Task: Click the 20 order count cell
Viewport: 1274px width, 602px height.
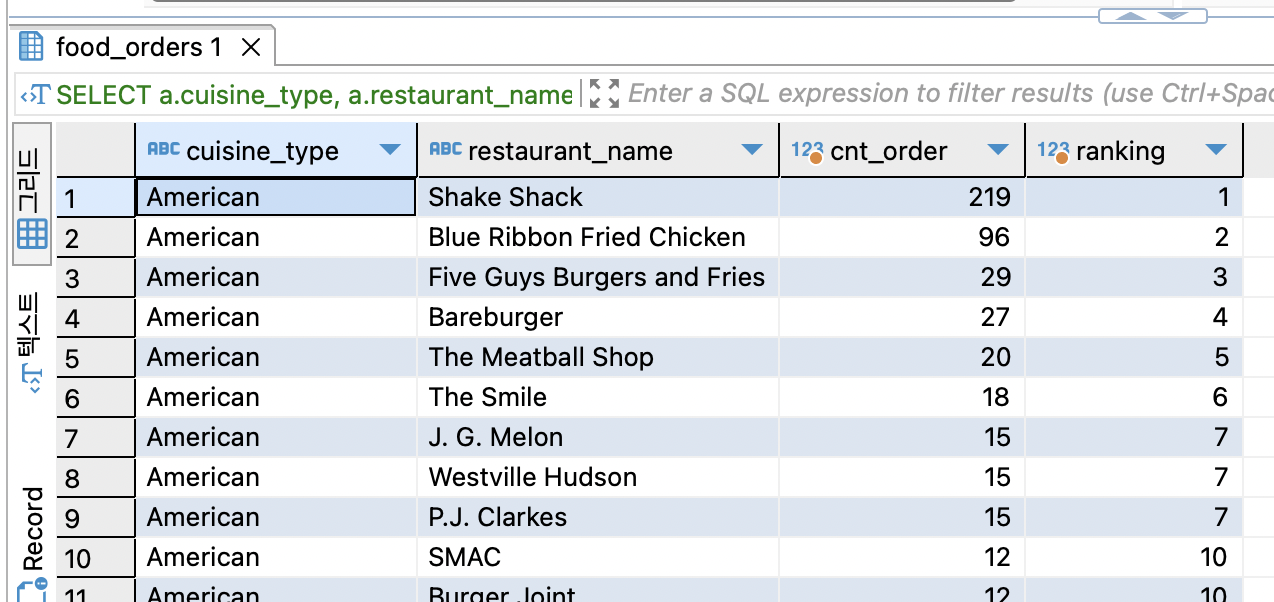Action: click(x=902, y=357)
